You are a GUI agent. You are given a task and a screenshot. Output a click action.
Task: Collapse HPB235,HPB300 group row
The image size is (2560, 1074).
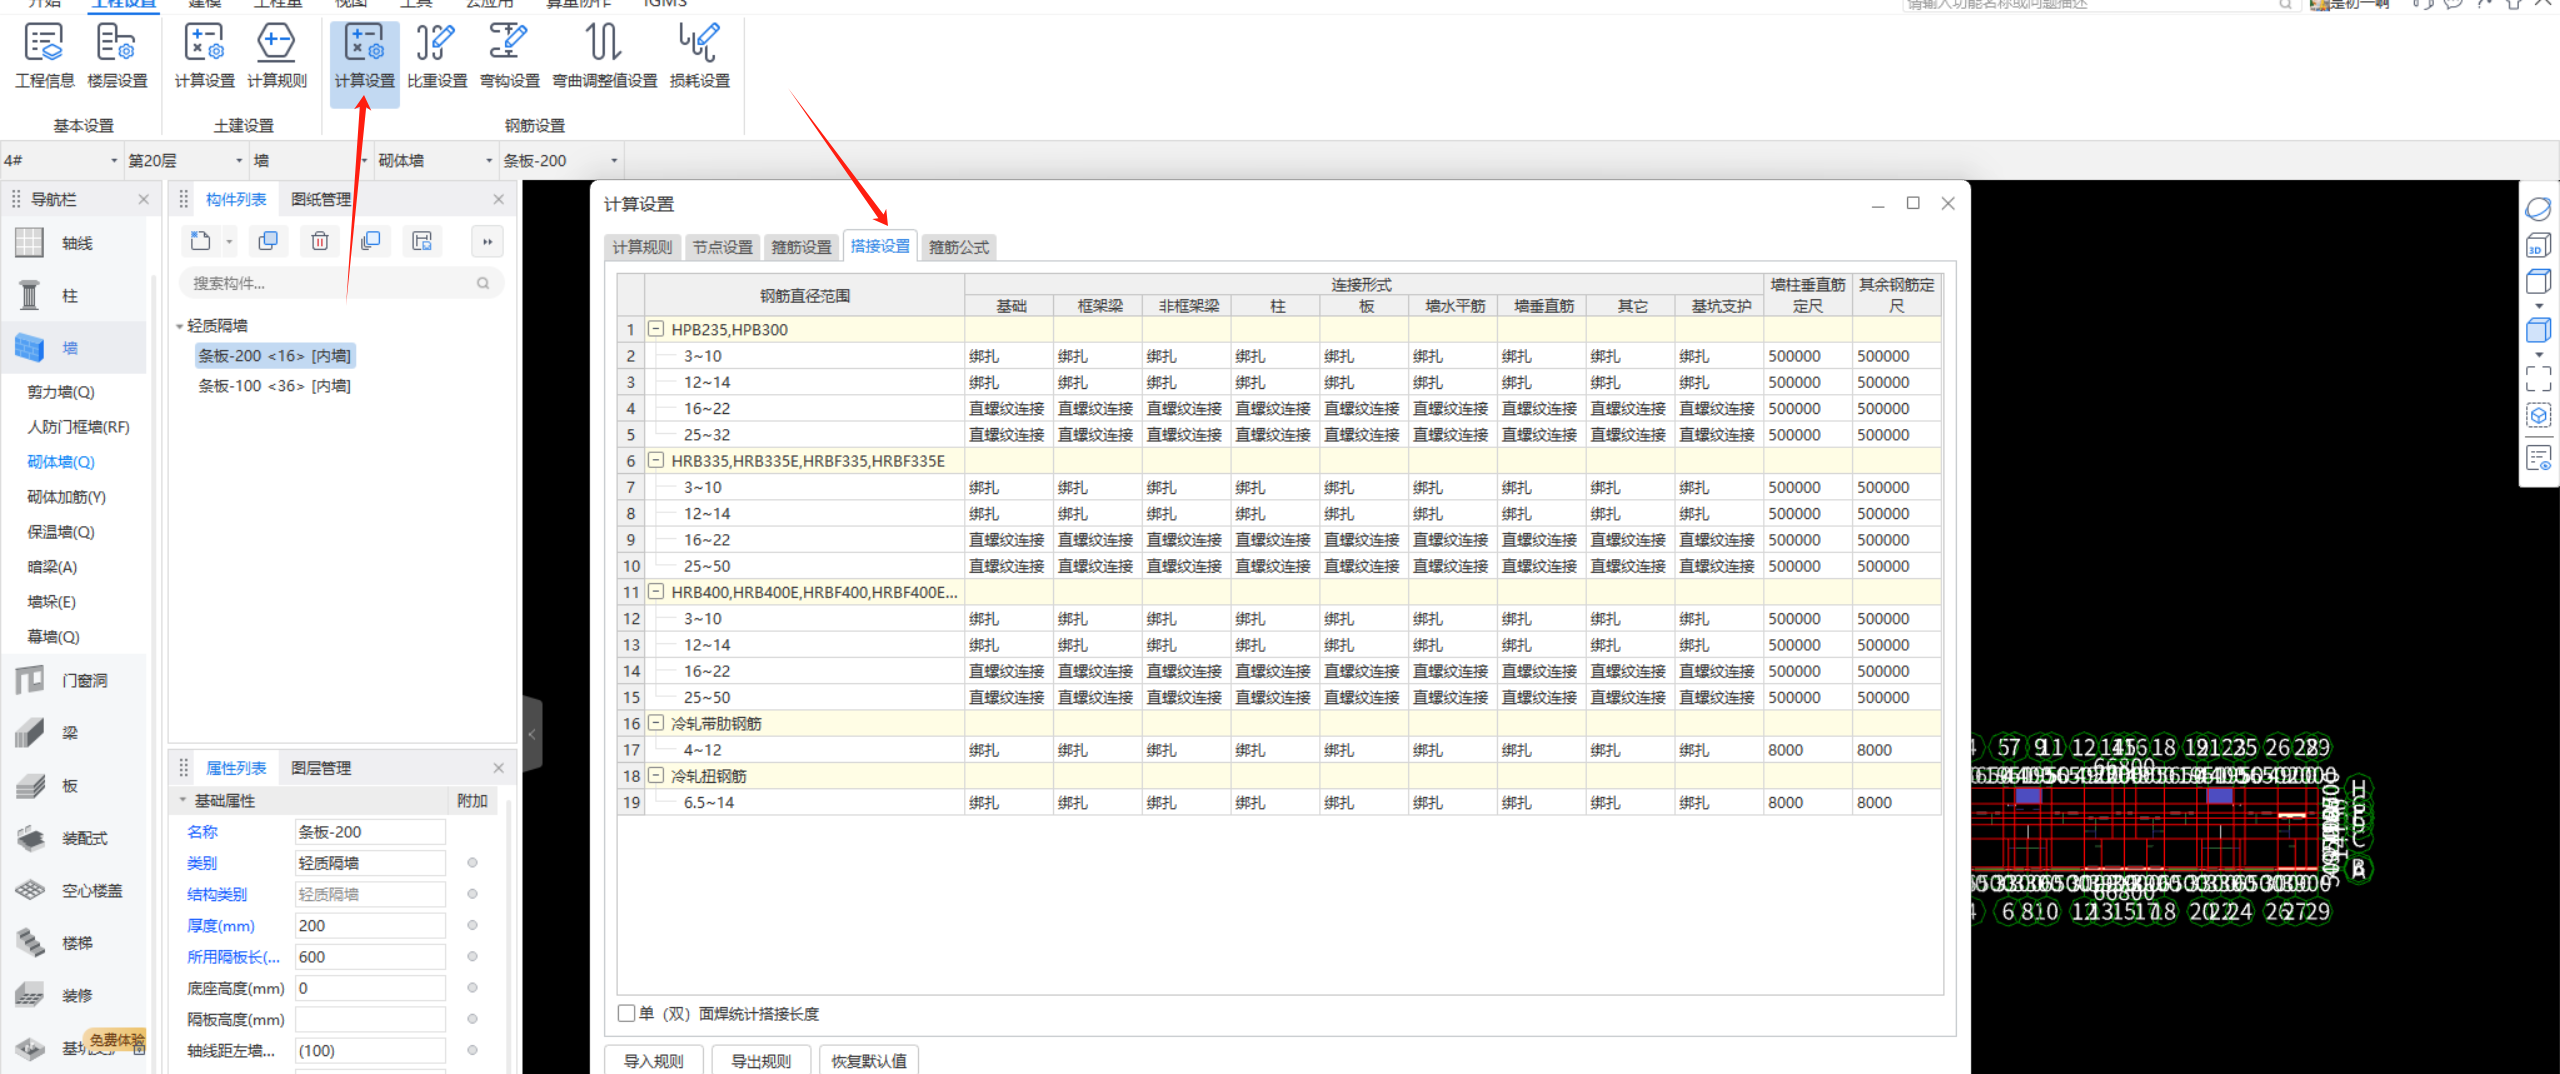coord(657,329)
